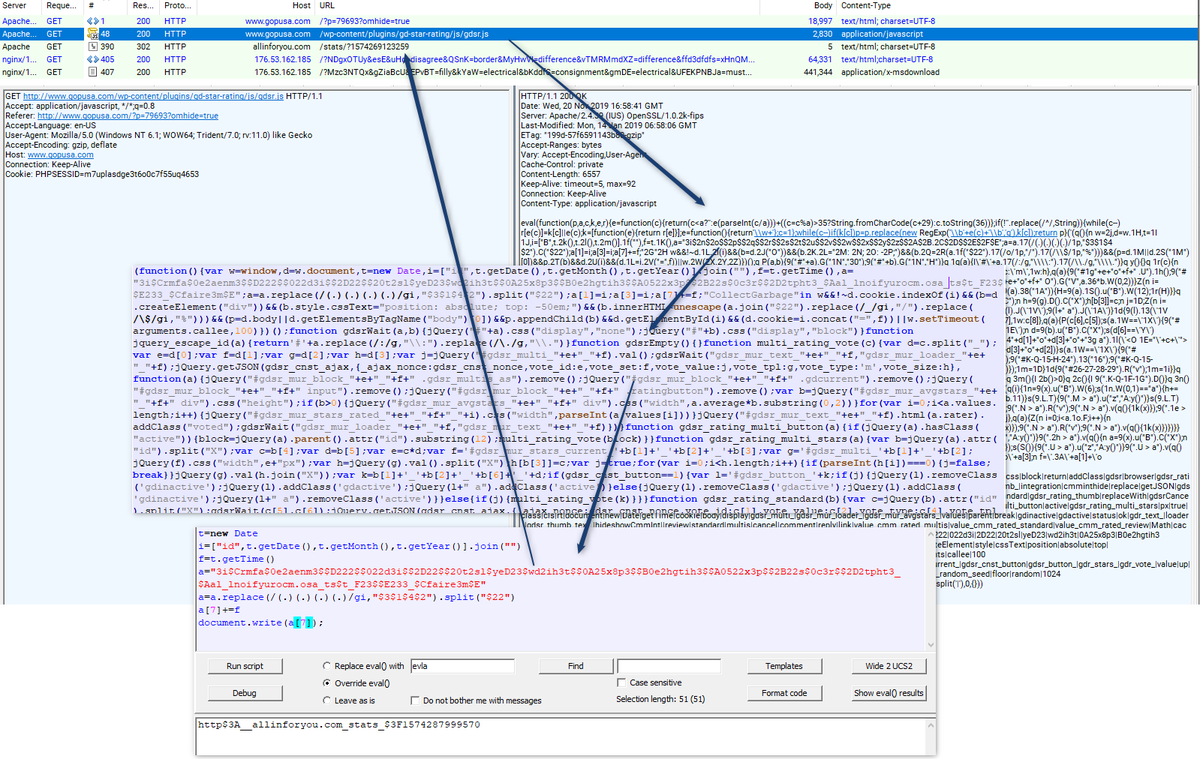This screenshot has width=1200, height=759.
Task: Open the Templates button
Action: (783, 665)
